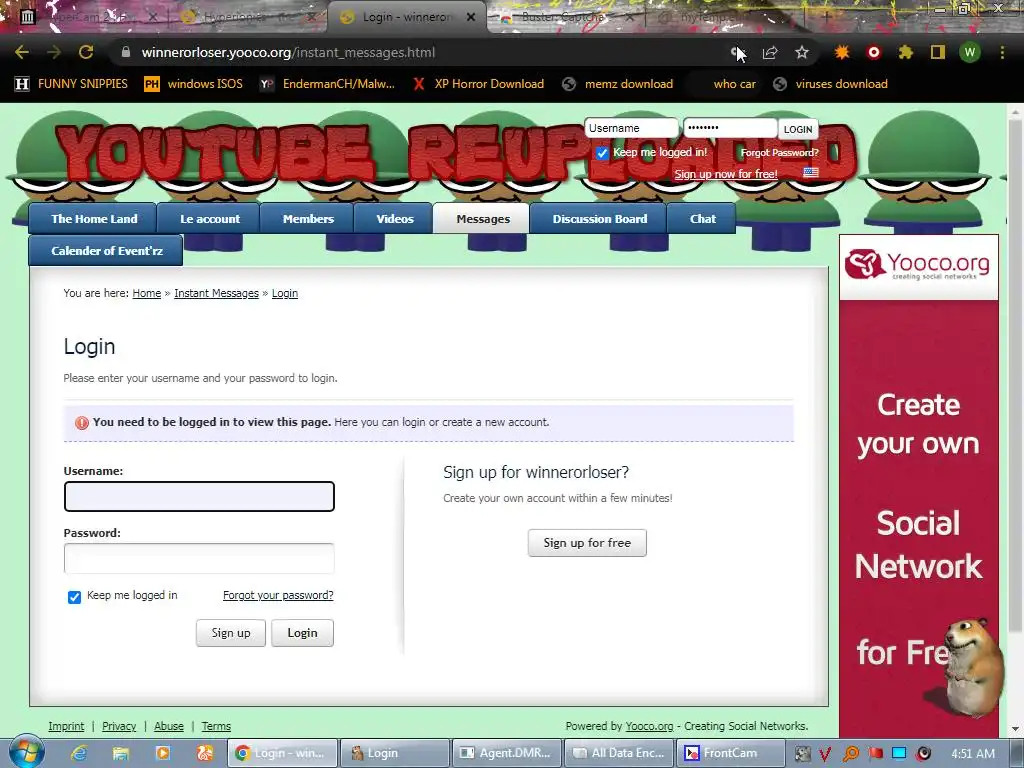Go back with the browser back arrow
The image size is (1024, 768).
click(22, 52)
